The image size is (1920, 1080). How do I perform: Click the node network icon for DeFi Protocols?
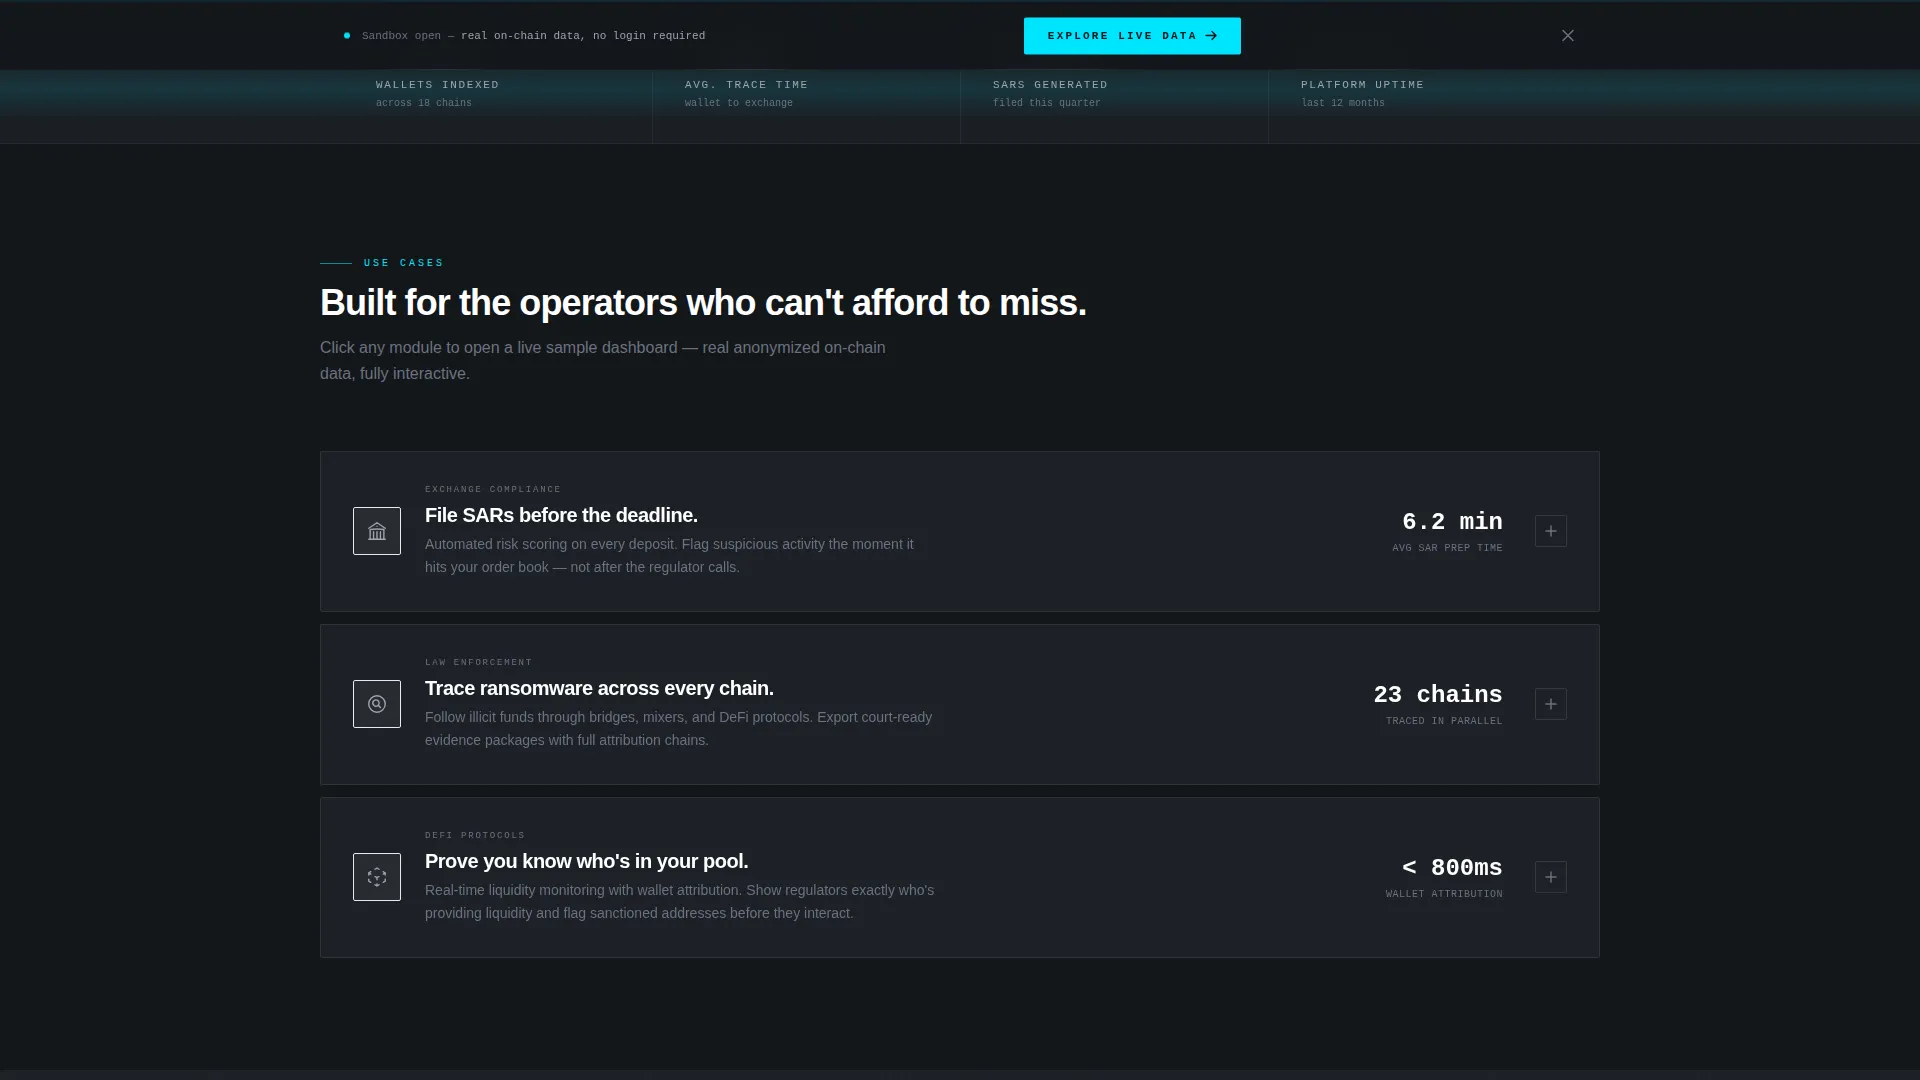point(377,877)
